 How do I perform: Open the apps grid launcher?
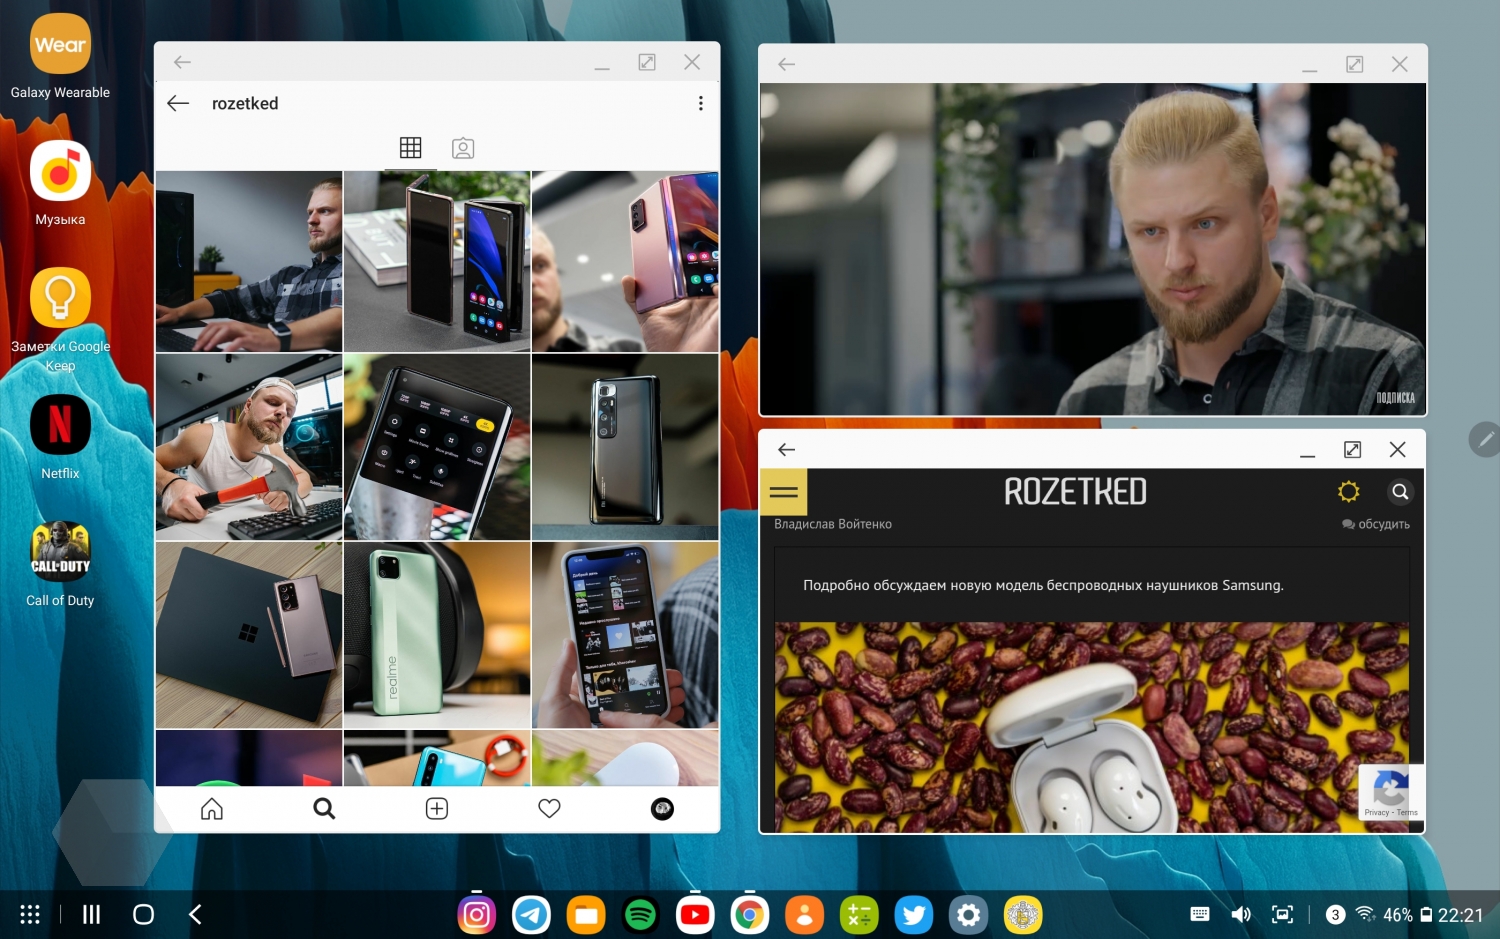[30, 914]
